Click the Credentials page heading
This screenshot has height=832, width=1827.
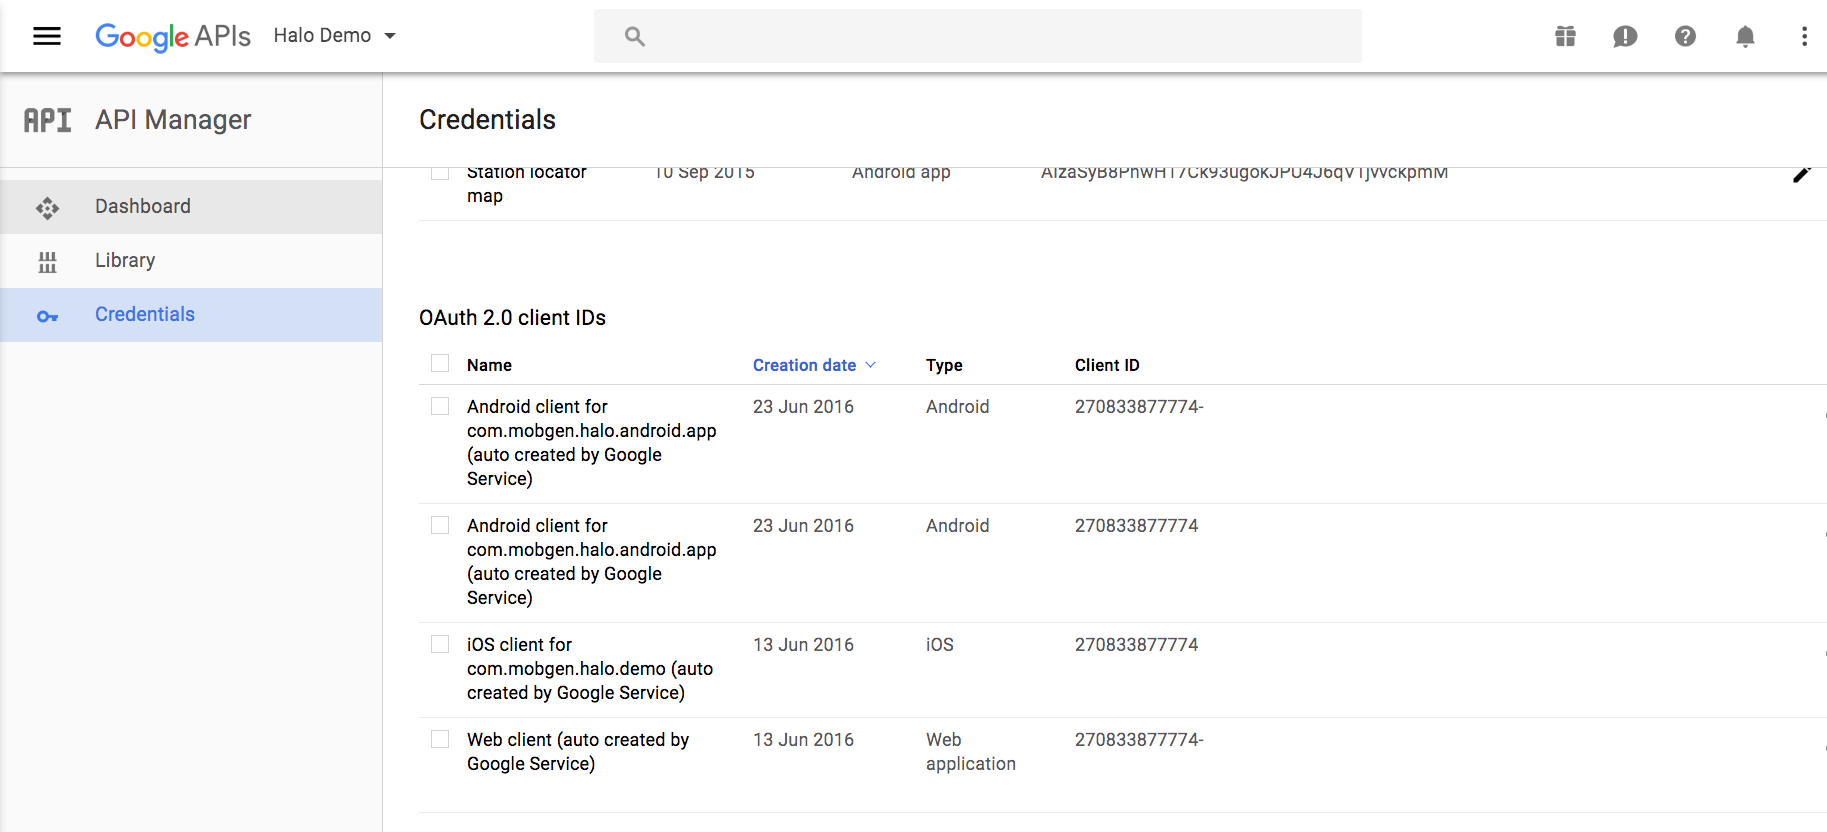pyautogui.click(x=487, y=120)
